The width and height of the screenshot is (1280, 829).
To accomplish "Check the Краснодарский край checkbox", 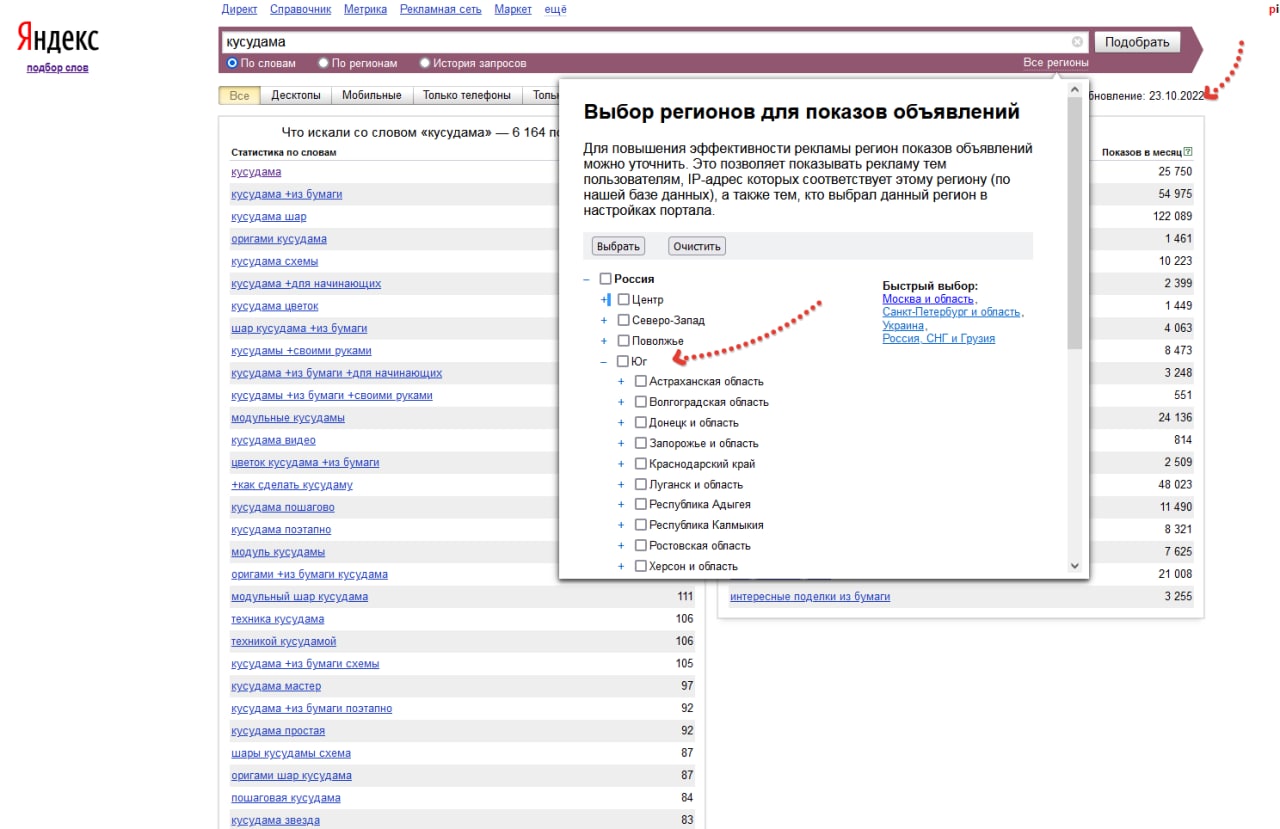I will pos(641,463).
